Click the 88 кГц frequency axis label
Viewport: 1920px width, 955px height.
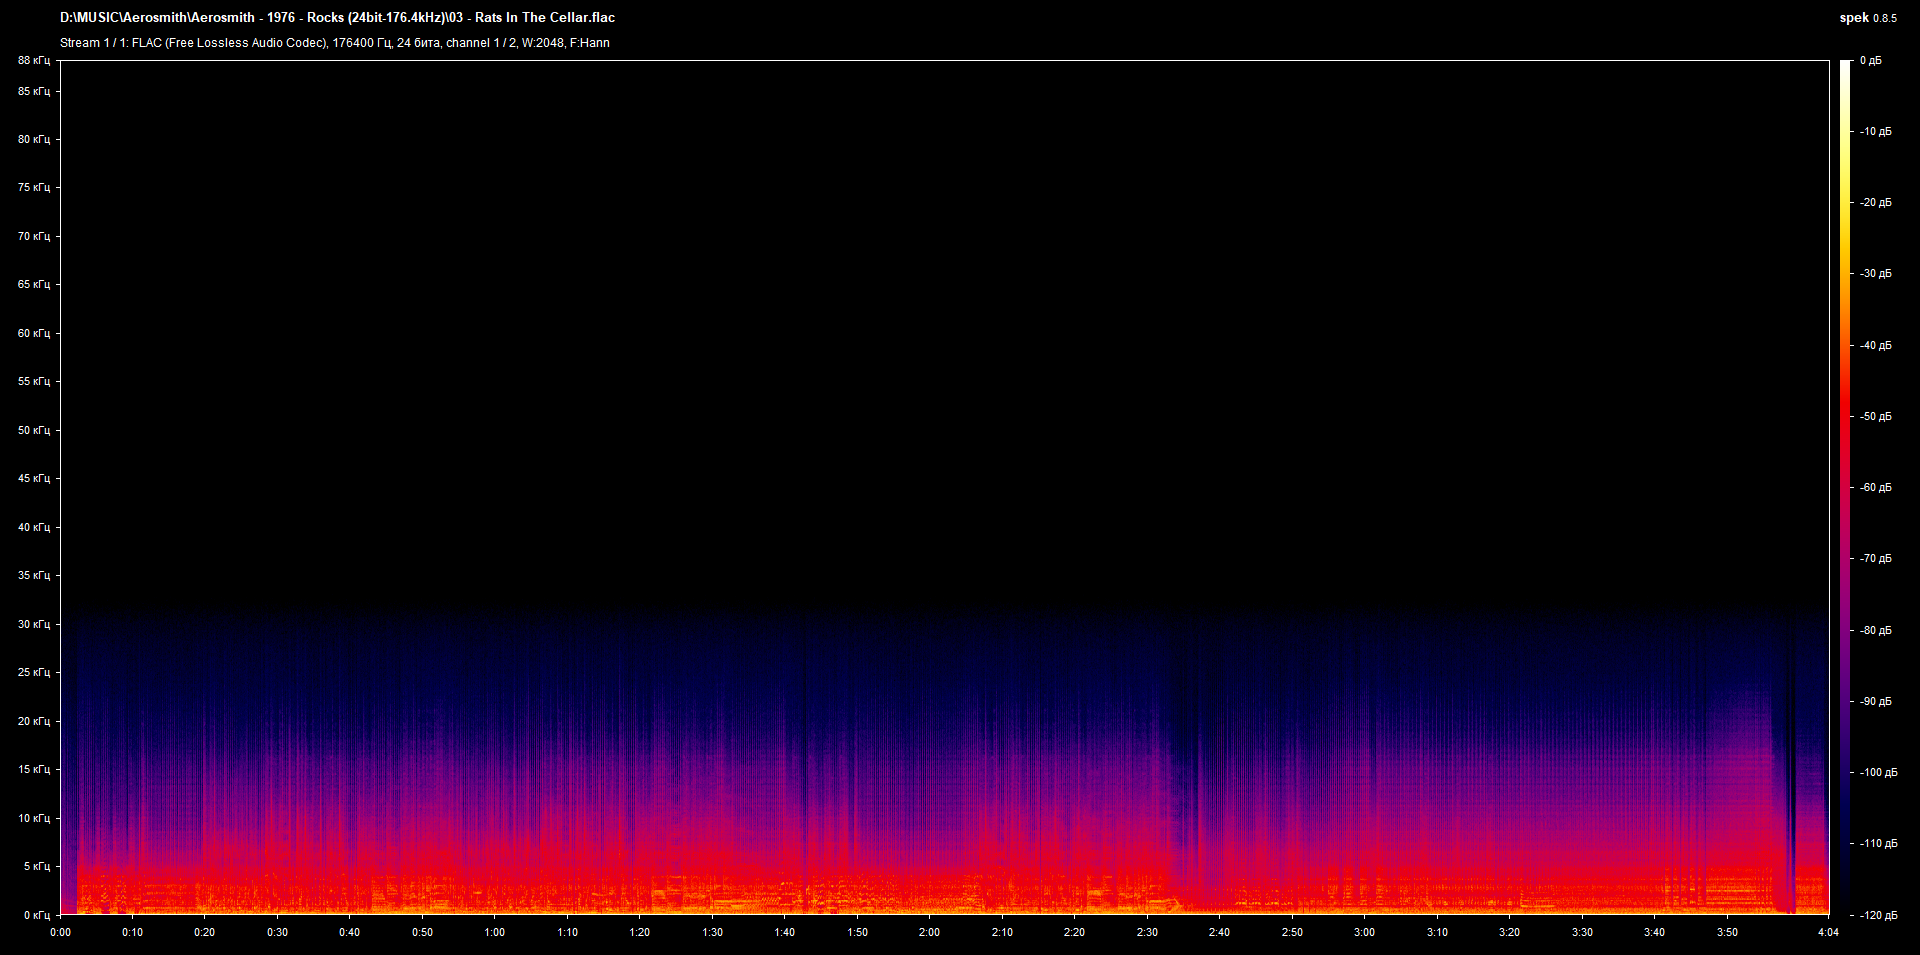(x=34, y=60)
